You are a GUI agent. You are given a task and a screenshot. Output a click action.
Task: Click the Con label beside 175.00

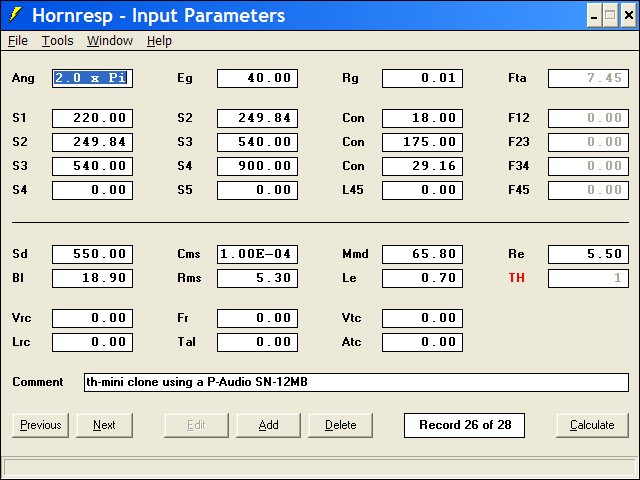(x=353, y=142)
